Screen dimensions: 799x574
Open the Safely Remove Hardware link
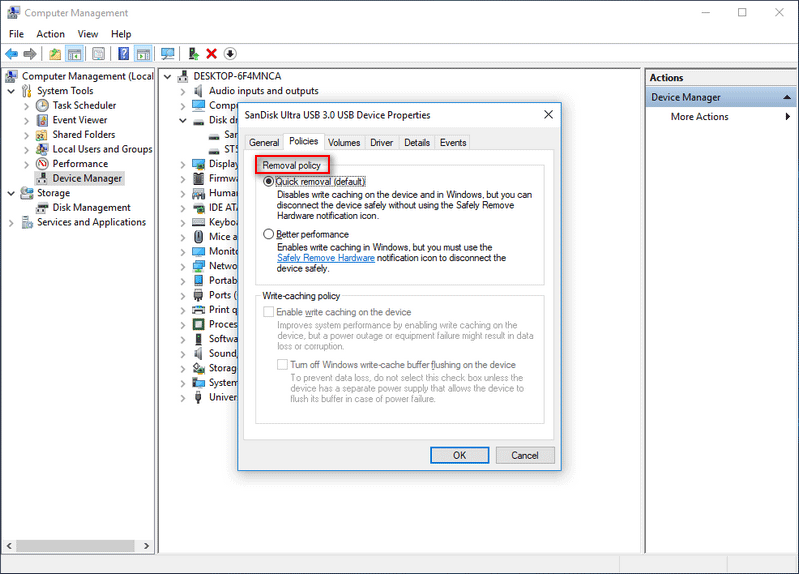(x=326, y=258)
